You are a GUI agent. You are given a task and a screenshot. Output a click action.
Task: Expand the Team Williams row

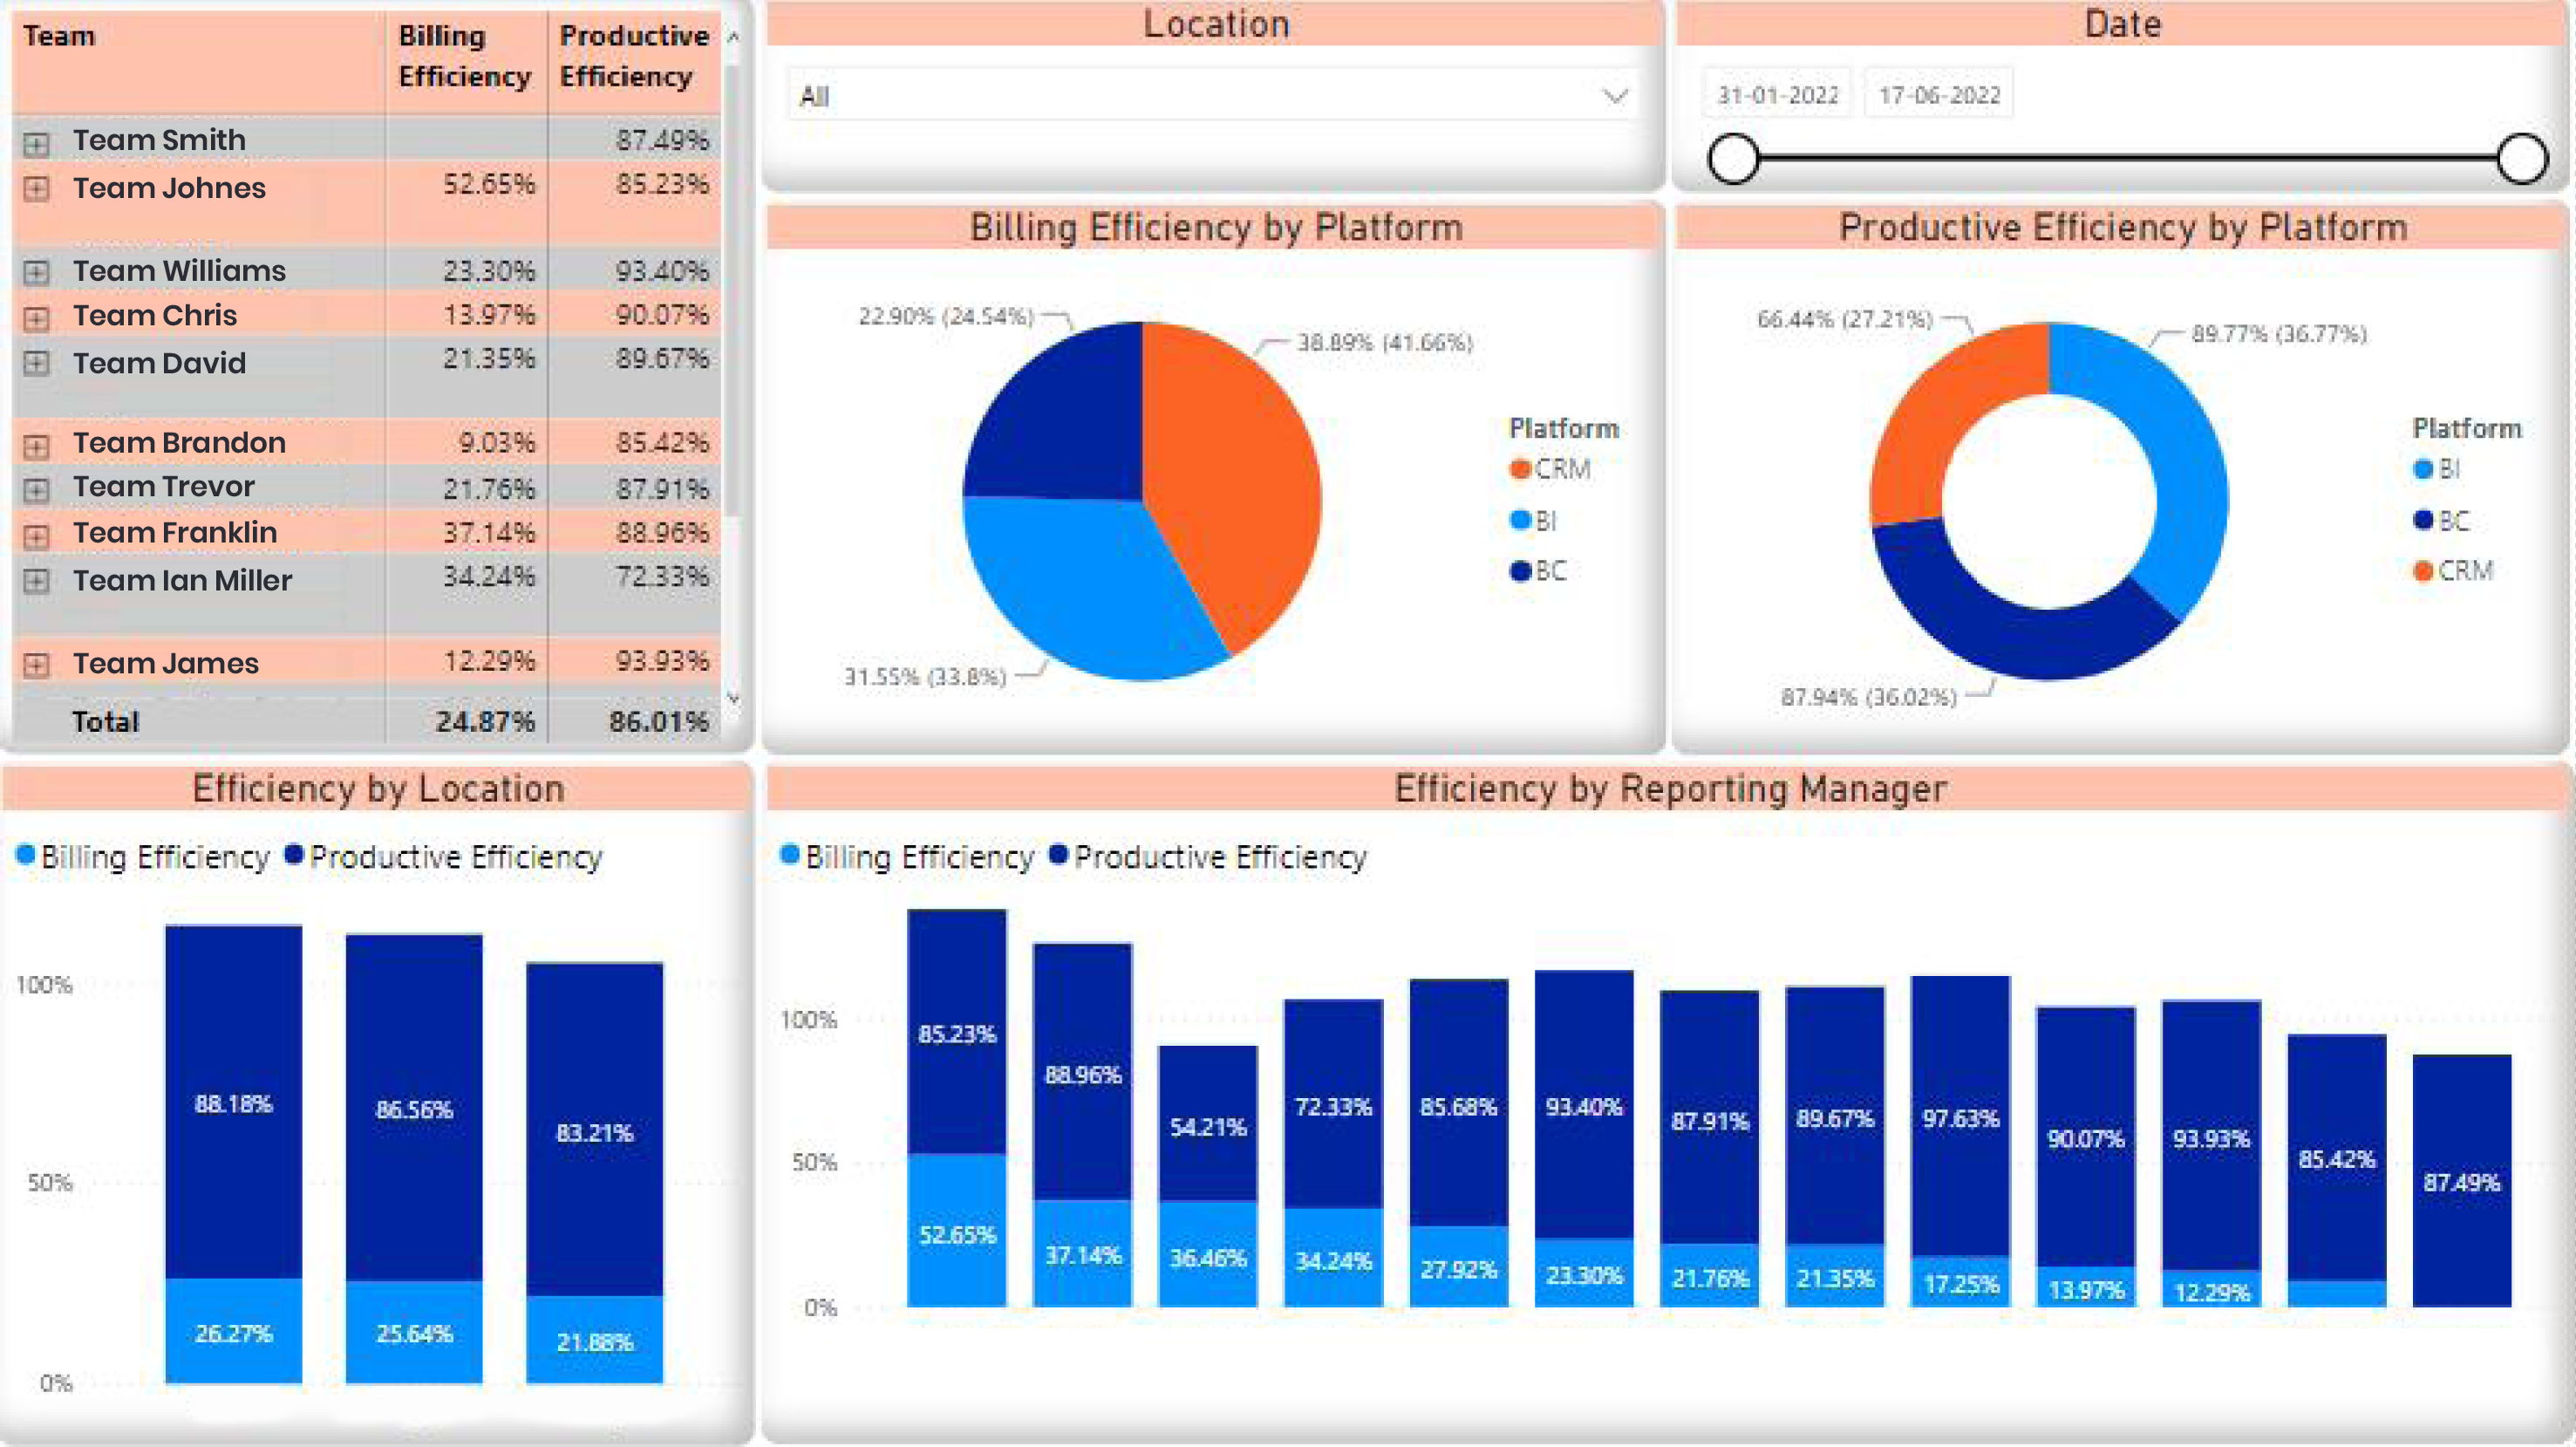tap(36, 272)
